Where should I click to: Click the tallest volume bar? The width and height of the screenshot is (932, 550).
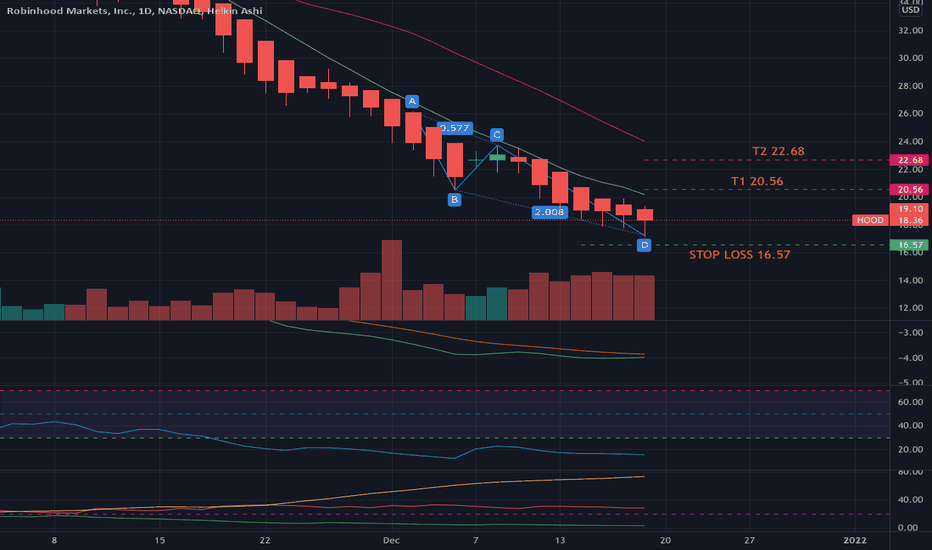tap(391, 280)
